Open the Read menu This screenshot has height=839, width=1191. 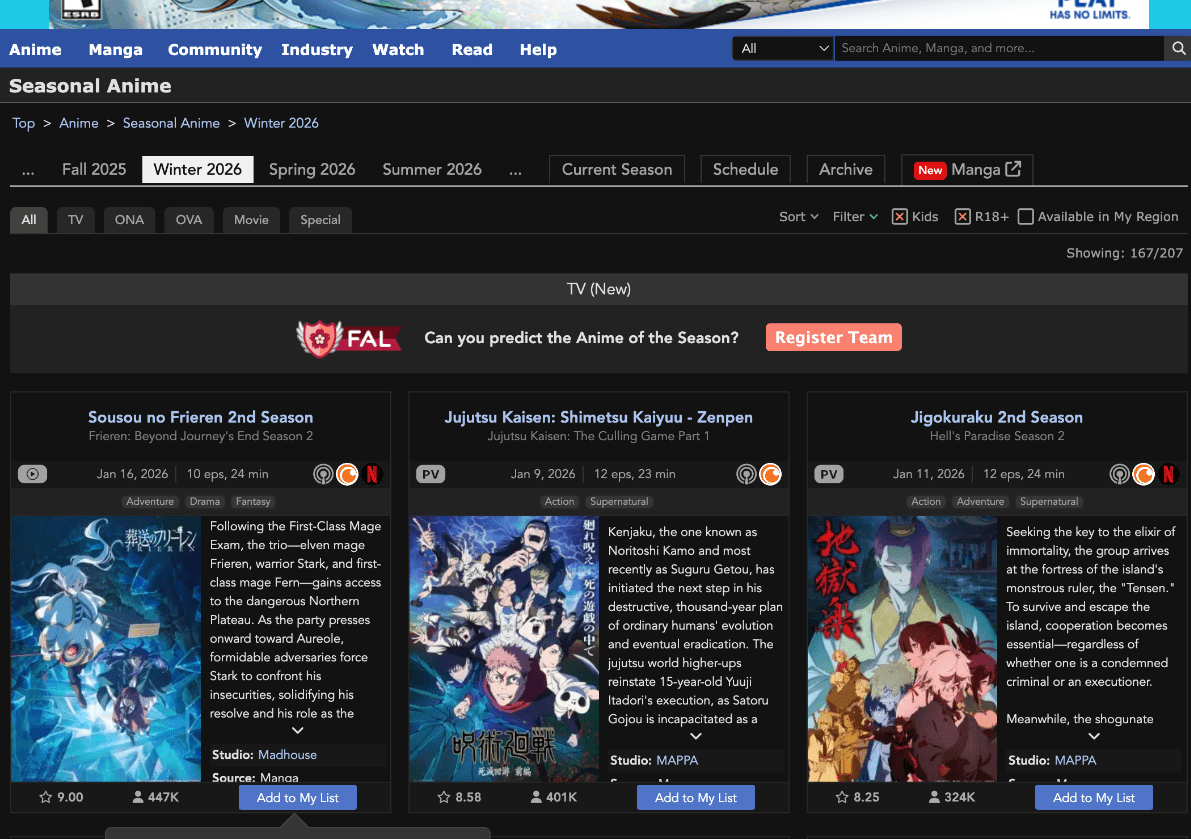click(472, 49)
